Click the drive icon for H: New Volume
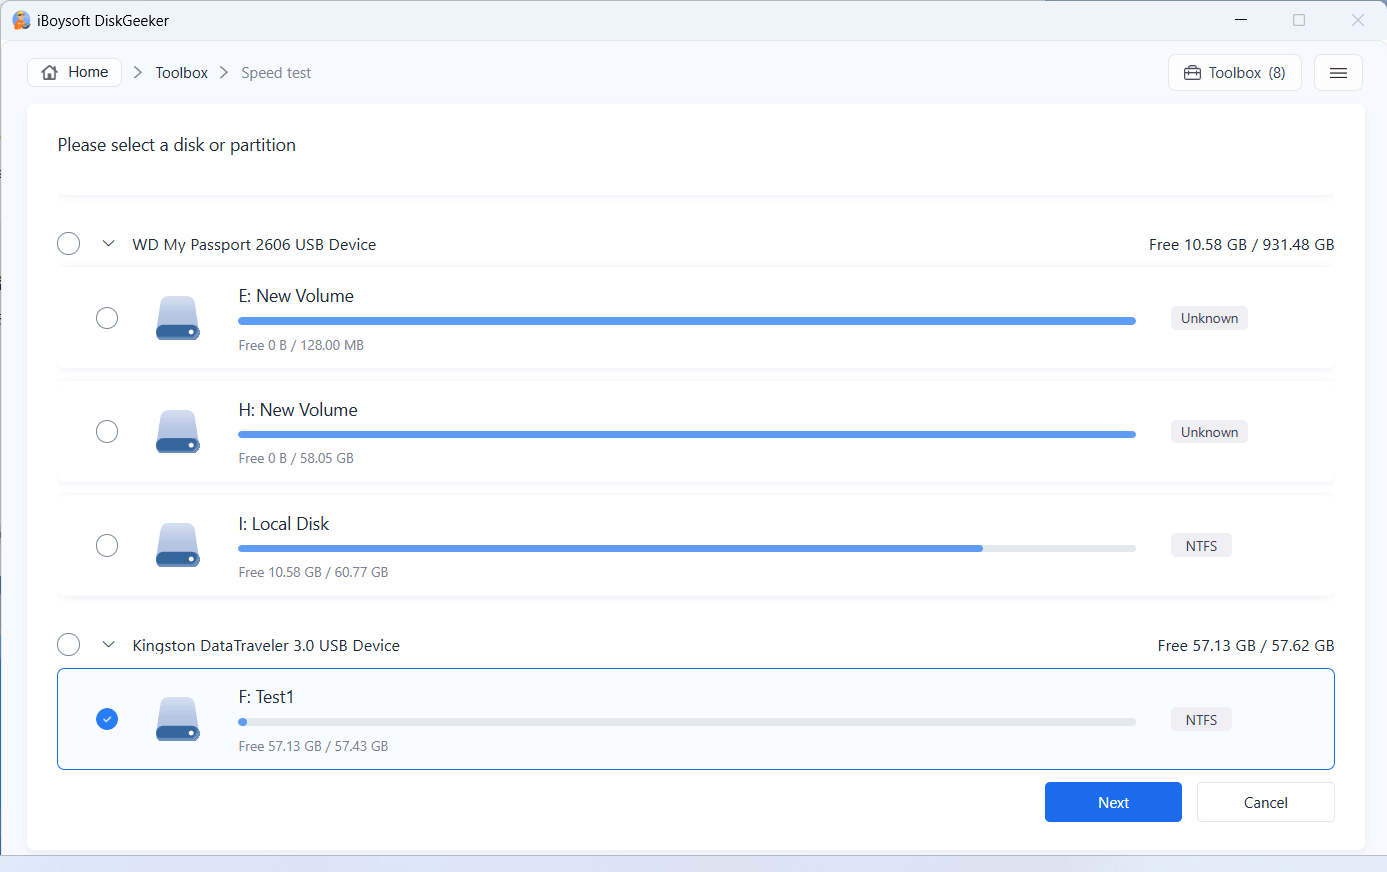1387x872 pixels. [178, 432]
